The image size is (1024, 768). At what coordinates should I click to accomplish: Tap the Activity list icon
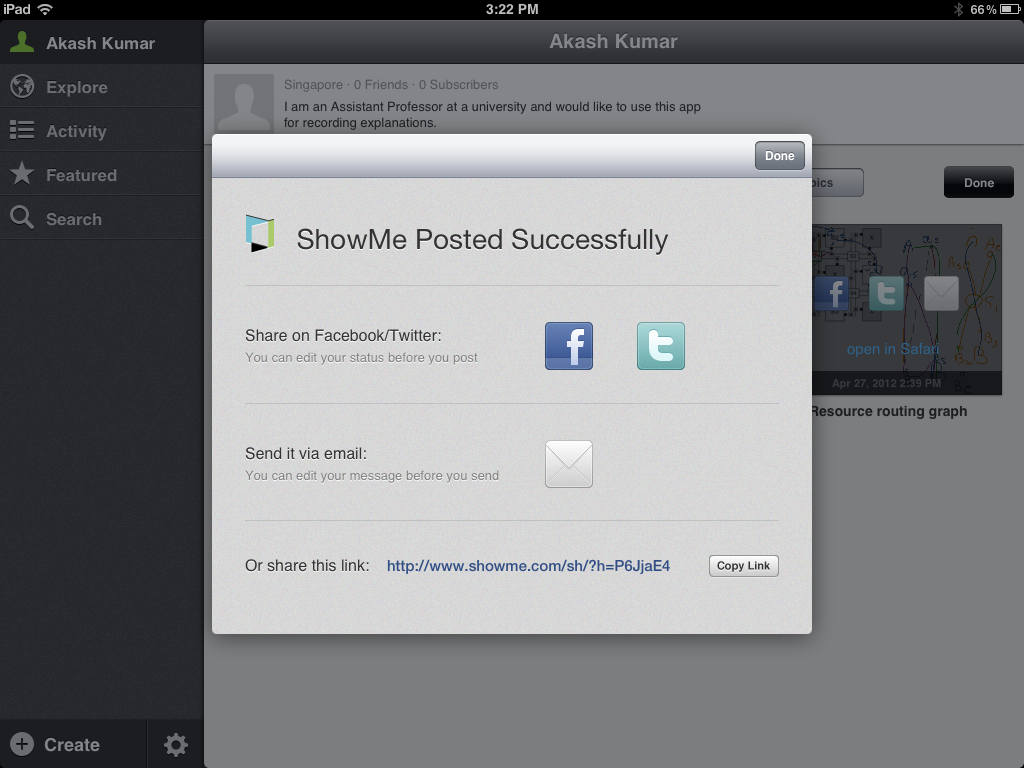[x=22, y=130]
